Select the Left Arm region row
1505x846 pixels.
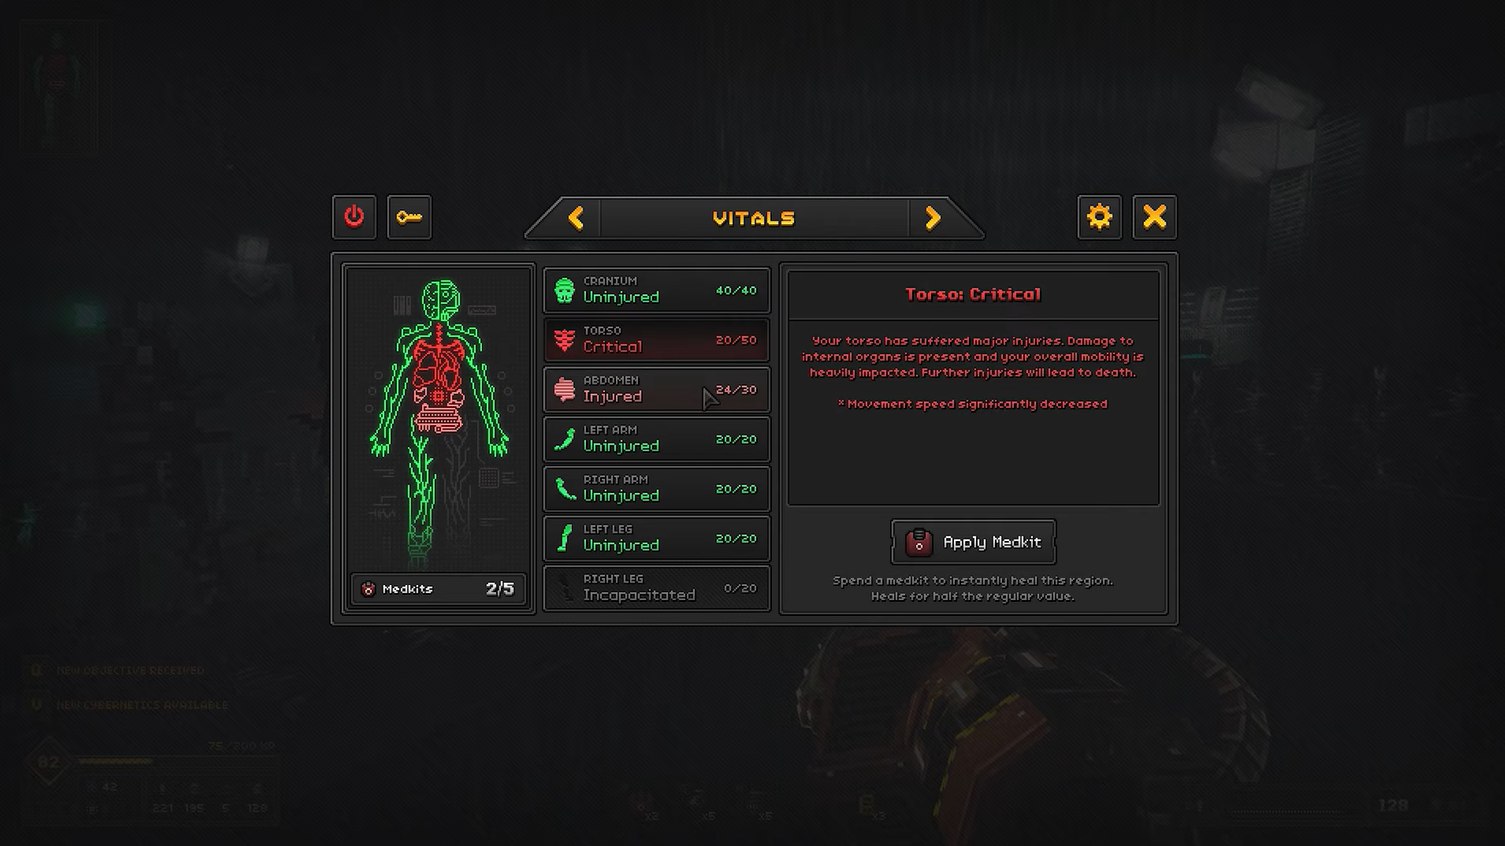point(657,439)
